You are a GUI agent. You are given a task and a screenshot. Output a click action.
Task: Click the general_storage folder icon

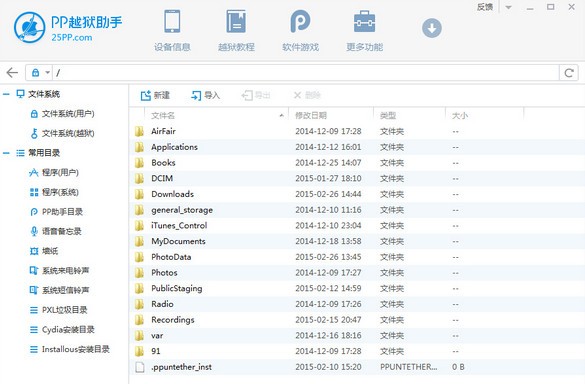pyautogui.click(x=140, y=210)
